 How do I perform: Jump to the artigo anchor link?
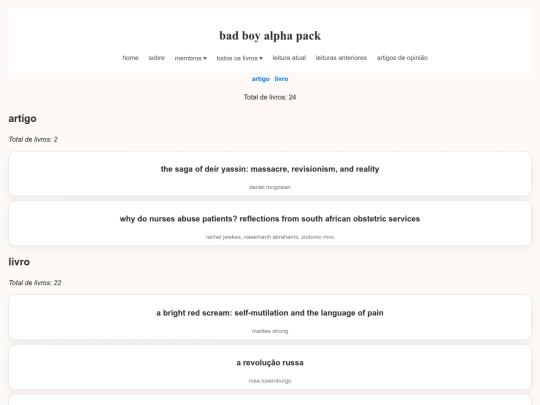coord(260,79)
